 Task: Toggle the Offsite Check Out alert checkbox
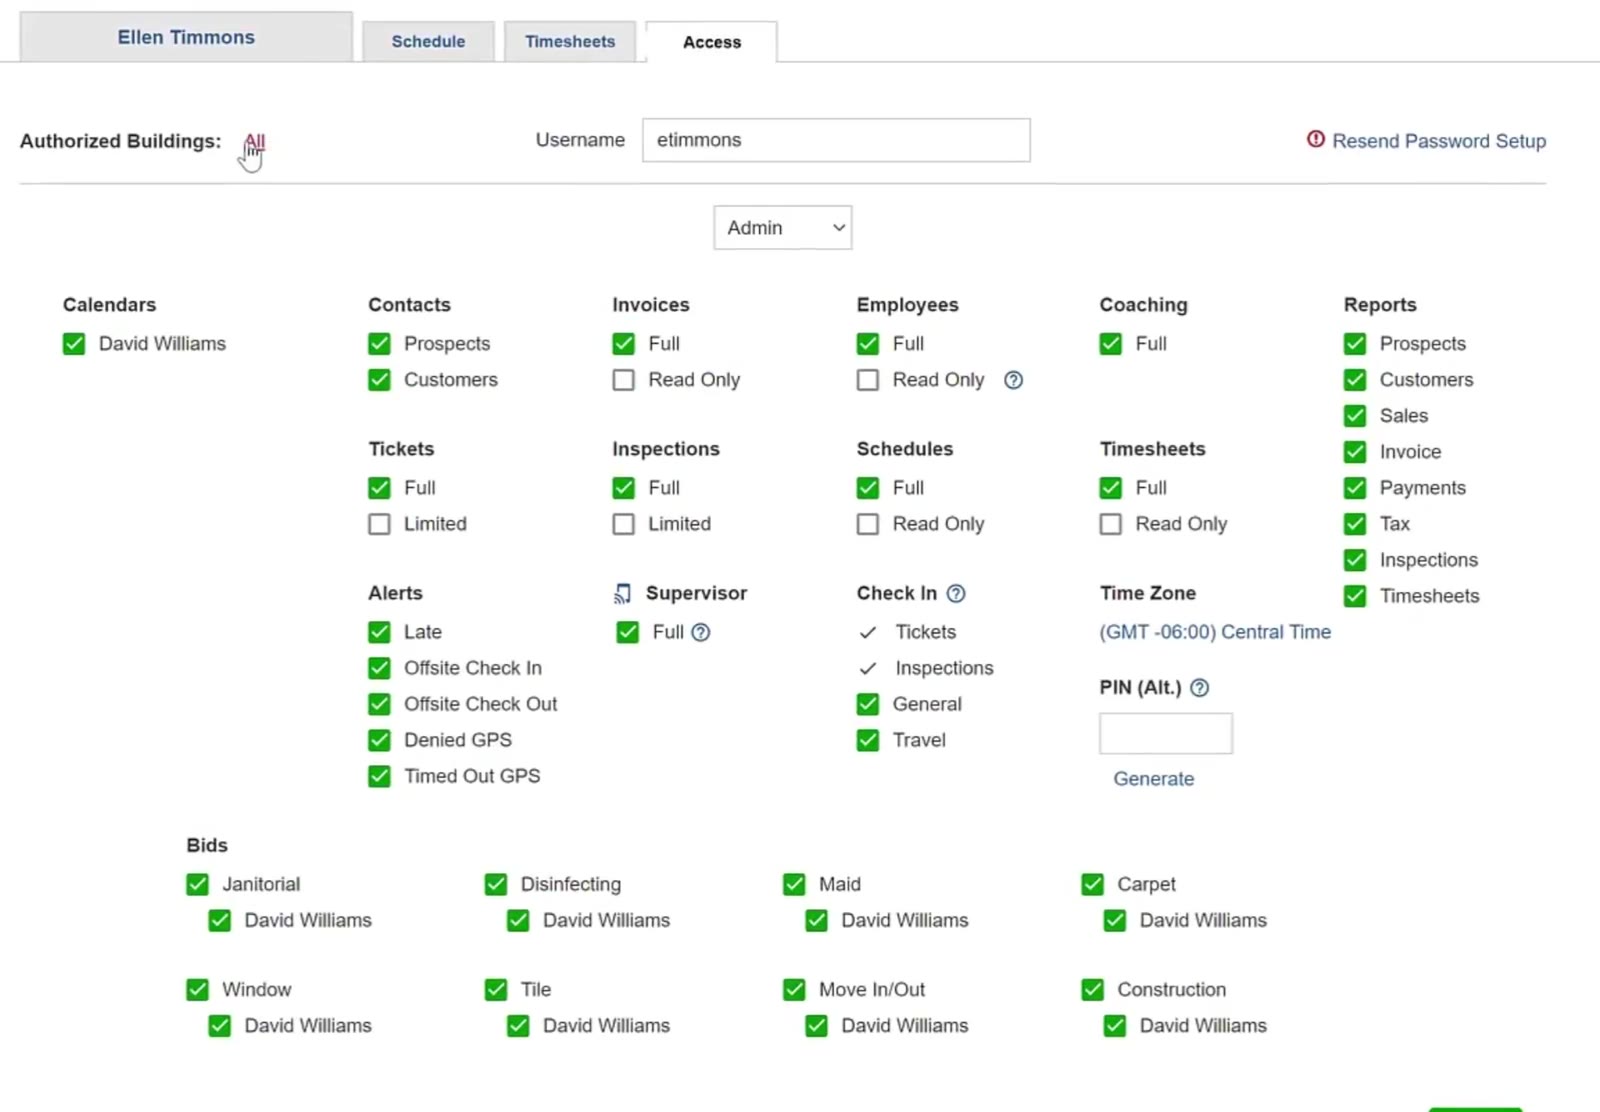coord(379,704)
